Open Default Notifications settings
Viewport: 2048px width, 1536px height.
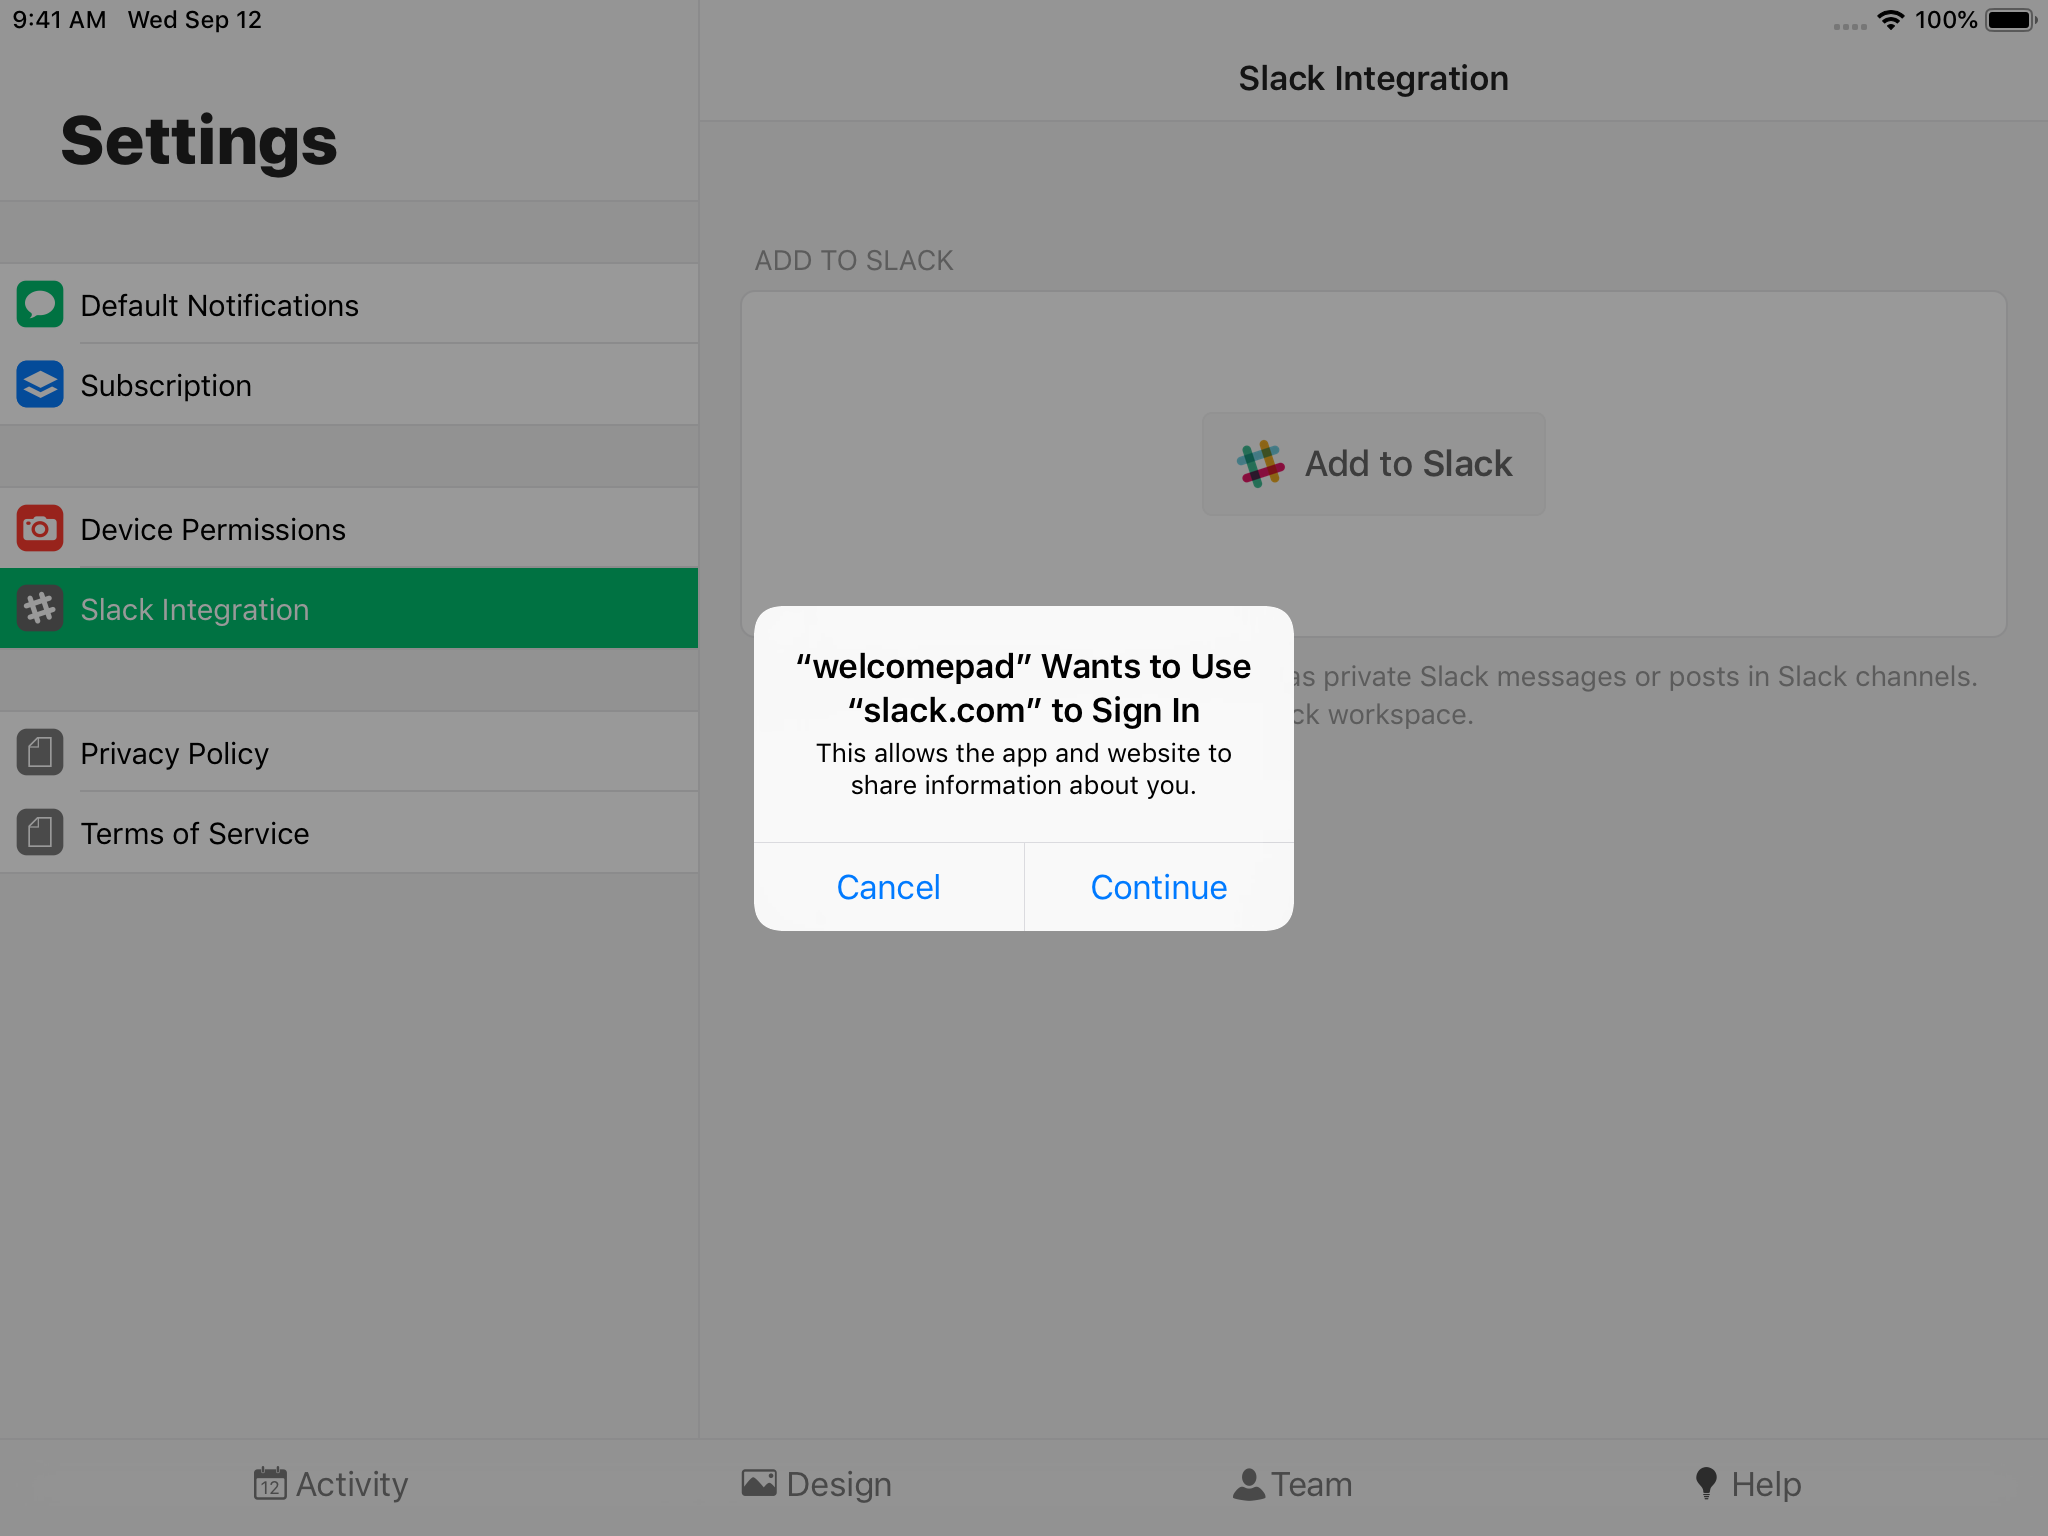tap(349, 305)
